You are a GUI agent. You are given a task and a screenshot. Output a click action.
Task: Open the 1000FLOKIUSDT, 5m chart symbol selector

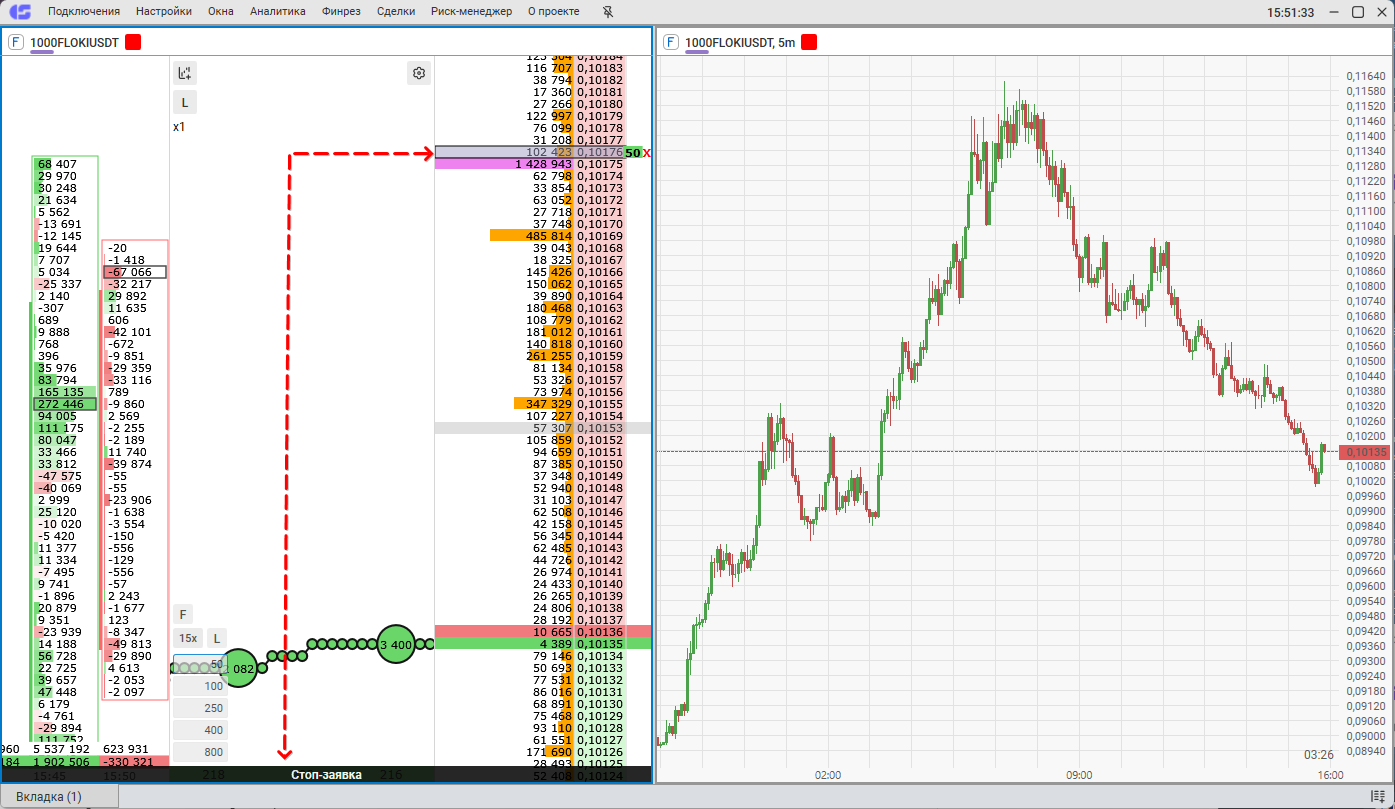tap(740, 42)
